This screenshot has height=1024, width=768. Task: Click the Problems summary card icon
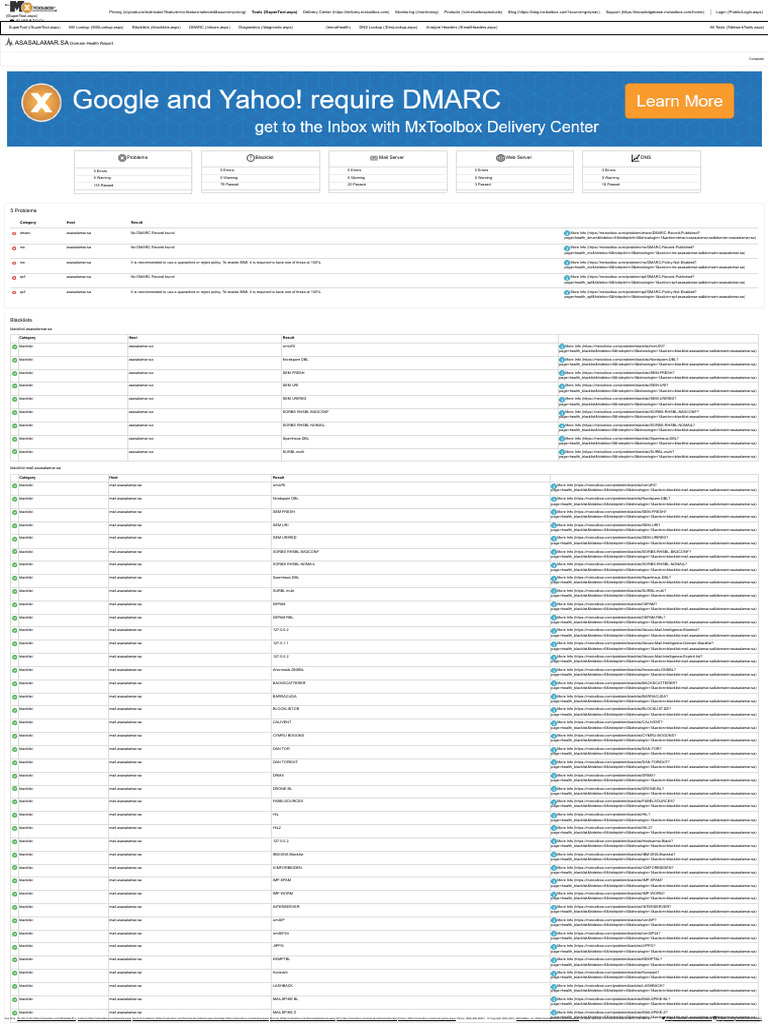click(x=121, y=157)
